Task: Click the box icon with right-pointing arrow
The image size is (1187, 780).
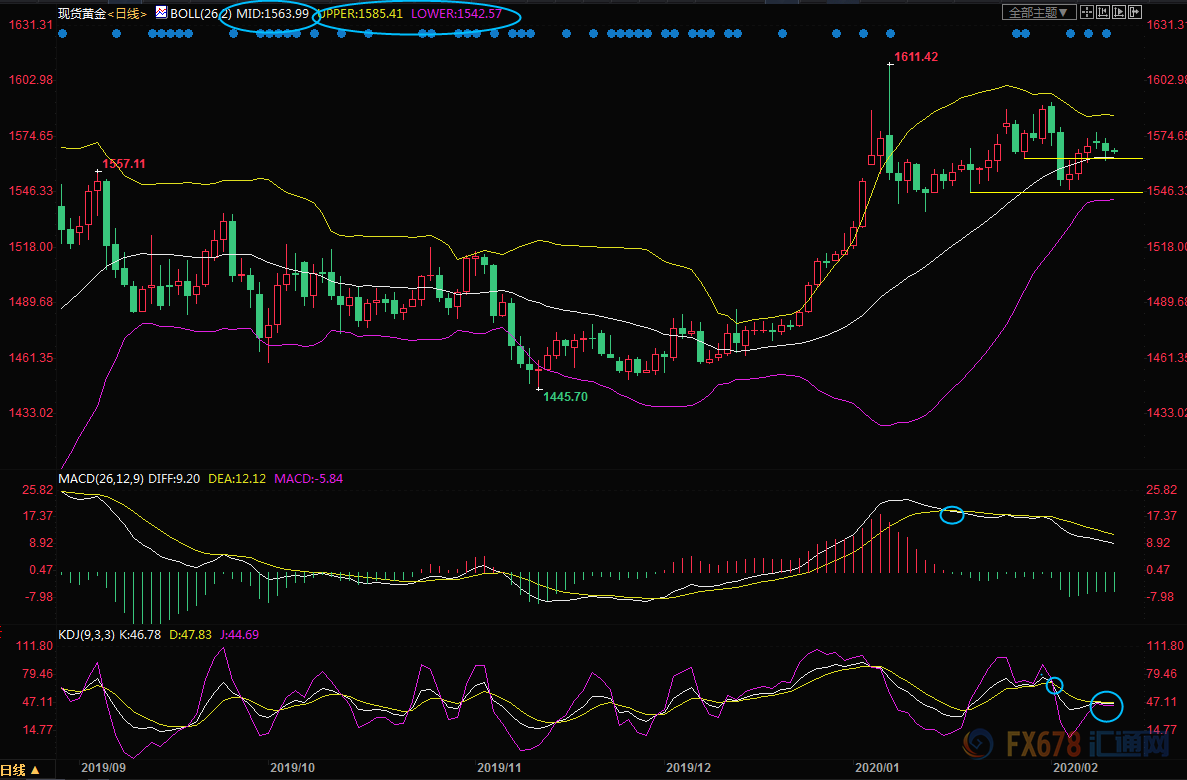Action: tap(1135, 13)
